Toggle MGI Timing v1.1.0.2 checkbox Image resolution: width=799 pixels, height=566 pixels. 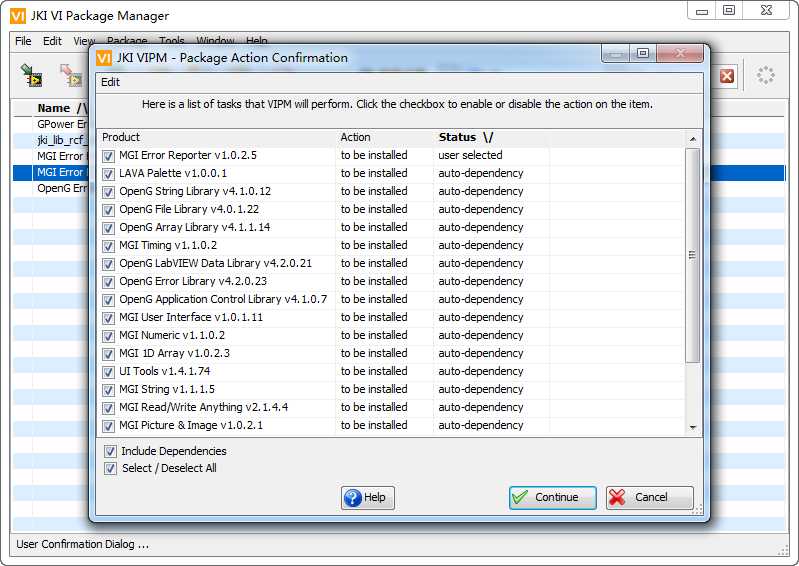coord(108,246)
